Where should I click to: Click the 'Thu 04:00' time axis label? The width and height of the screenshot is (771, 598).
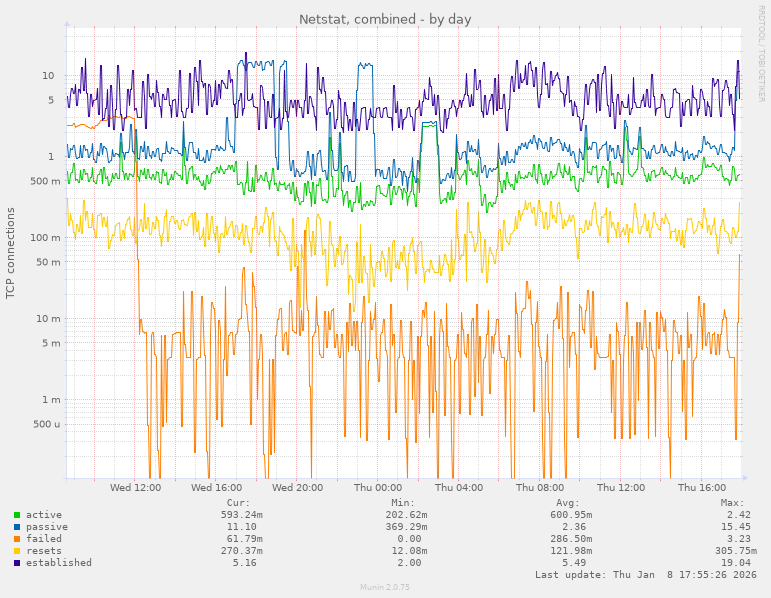459,487
